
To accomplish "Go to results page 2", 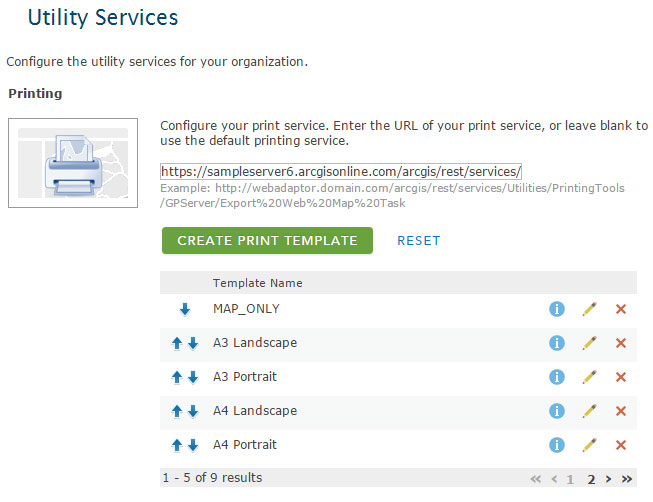I will click(591, 479).
